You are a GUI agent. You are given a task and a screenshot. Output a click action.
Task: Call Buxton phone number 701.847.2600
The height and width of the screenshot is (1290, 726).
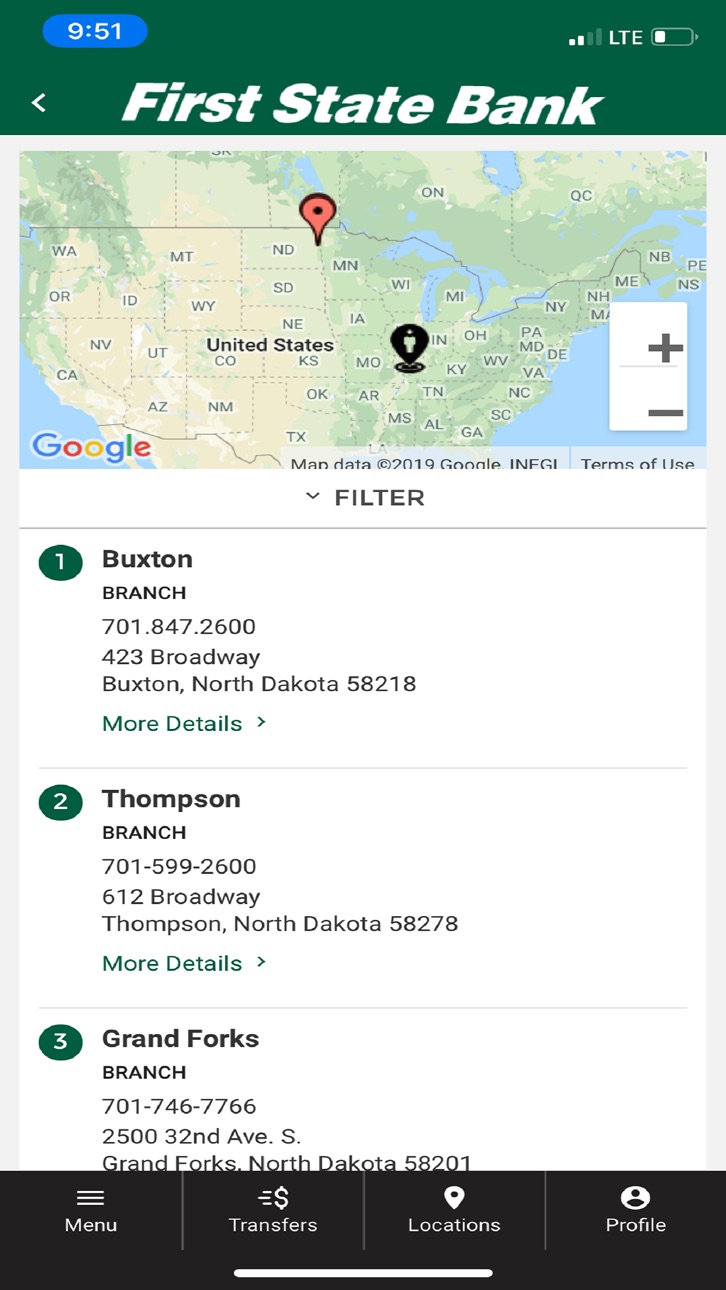click(179, 627)
